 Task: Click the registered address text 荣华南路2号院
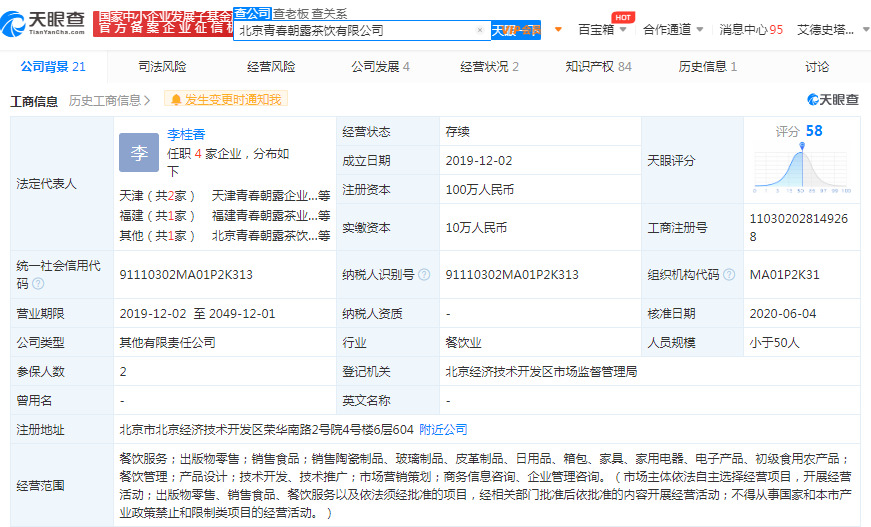point(299,429)
